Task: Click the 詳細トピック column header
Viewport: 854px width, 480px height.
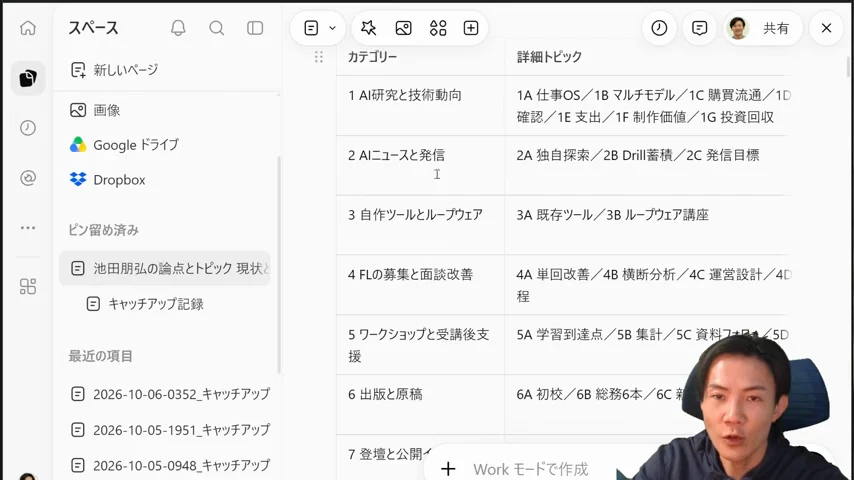Action: 549,57
